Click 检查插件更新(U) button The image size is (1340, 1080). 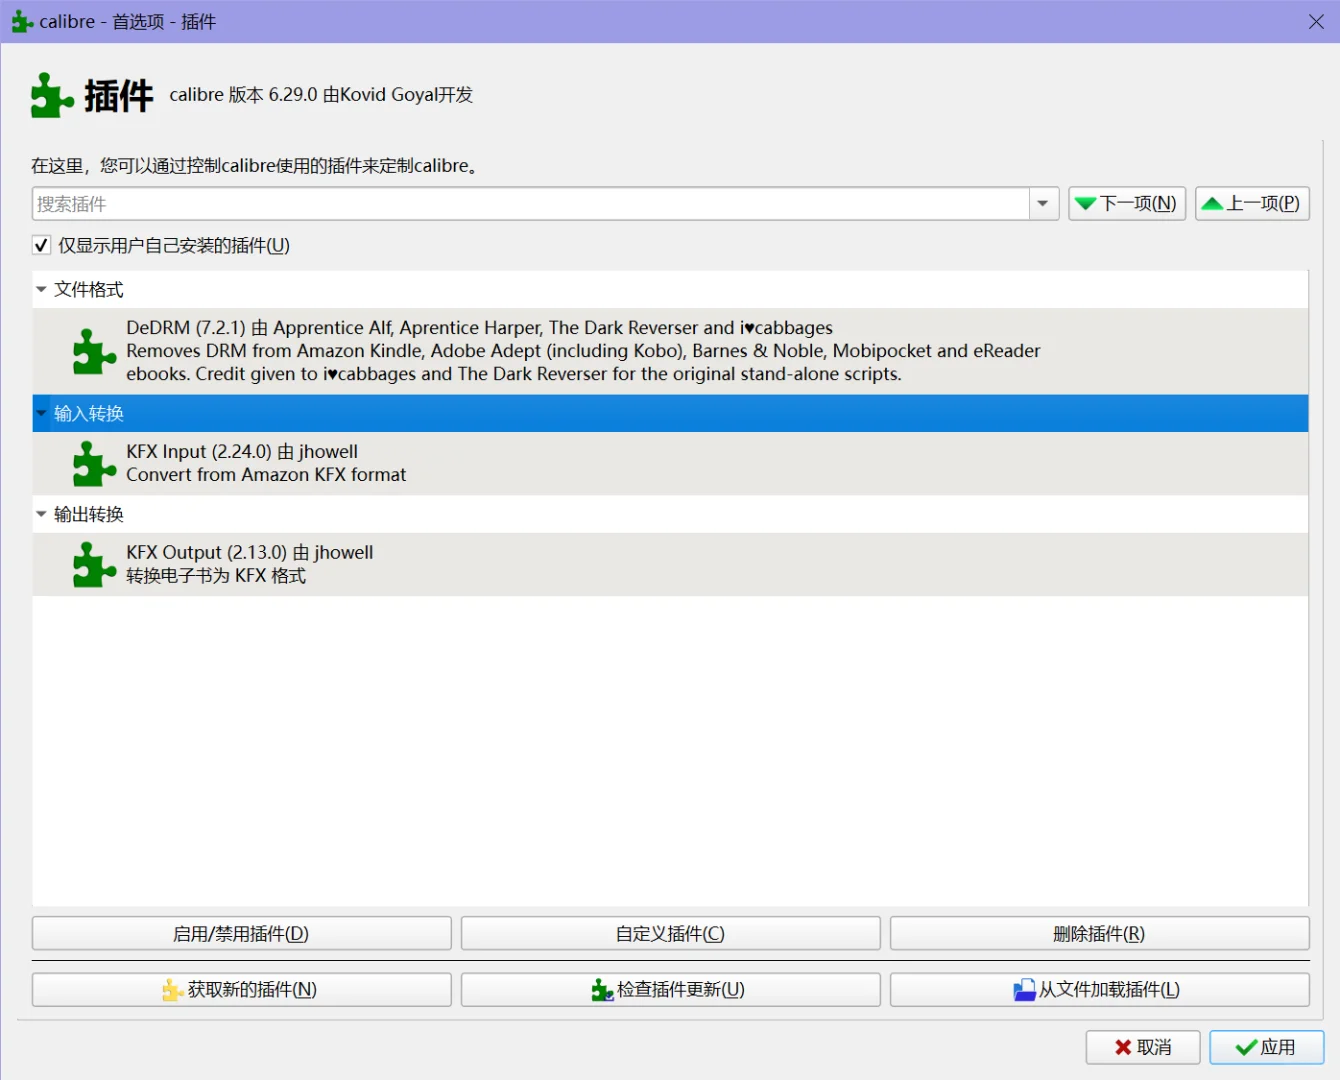pos(671,990)
